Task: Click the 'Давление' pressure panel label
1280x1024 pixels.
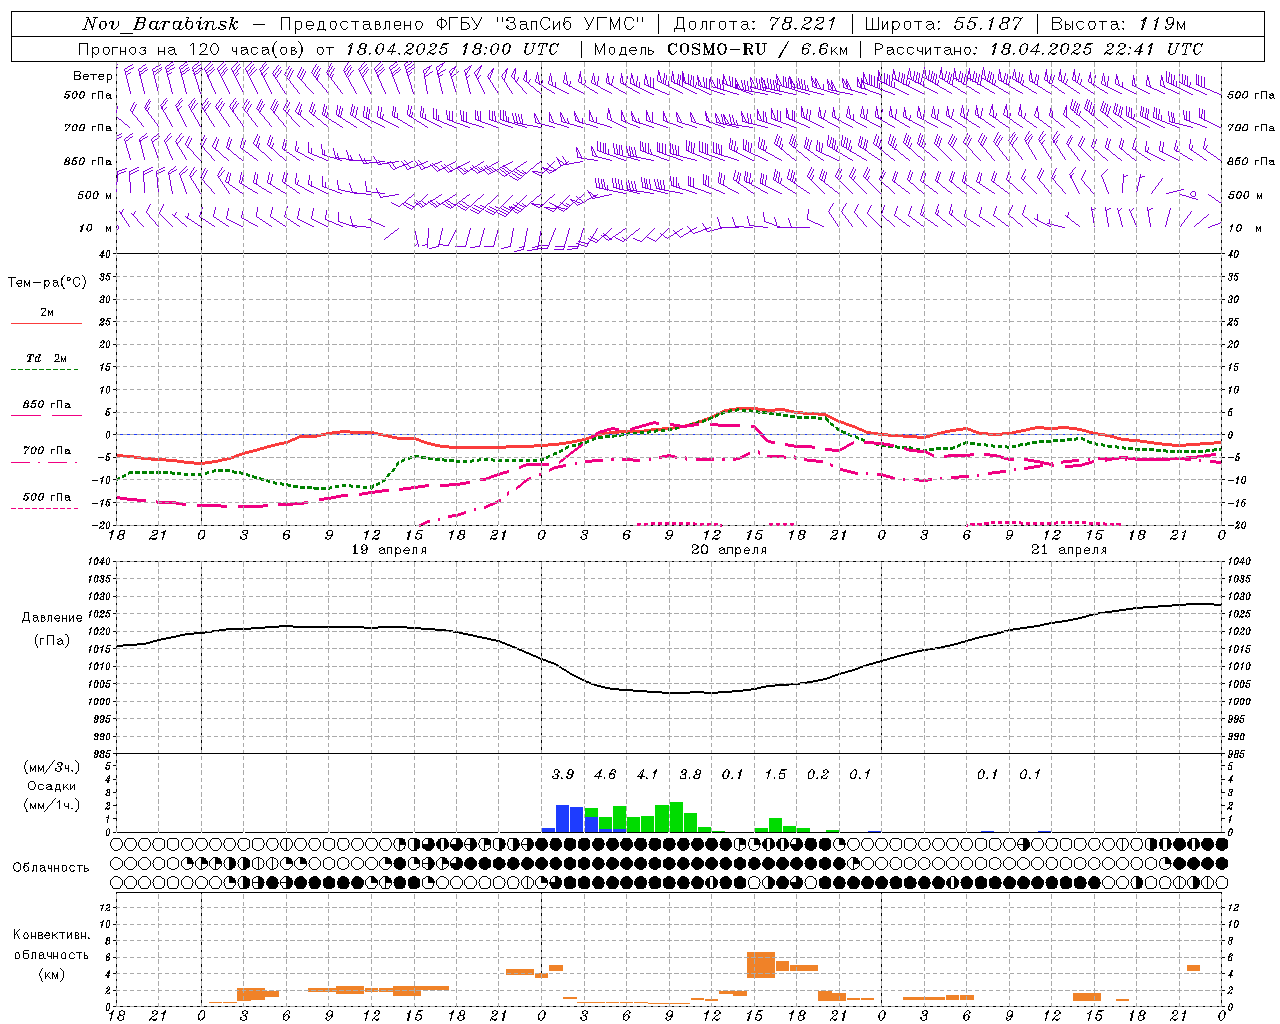Action: coord(52,618)
